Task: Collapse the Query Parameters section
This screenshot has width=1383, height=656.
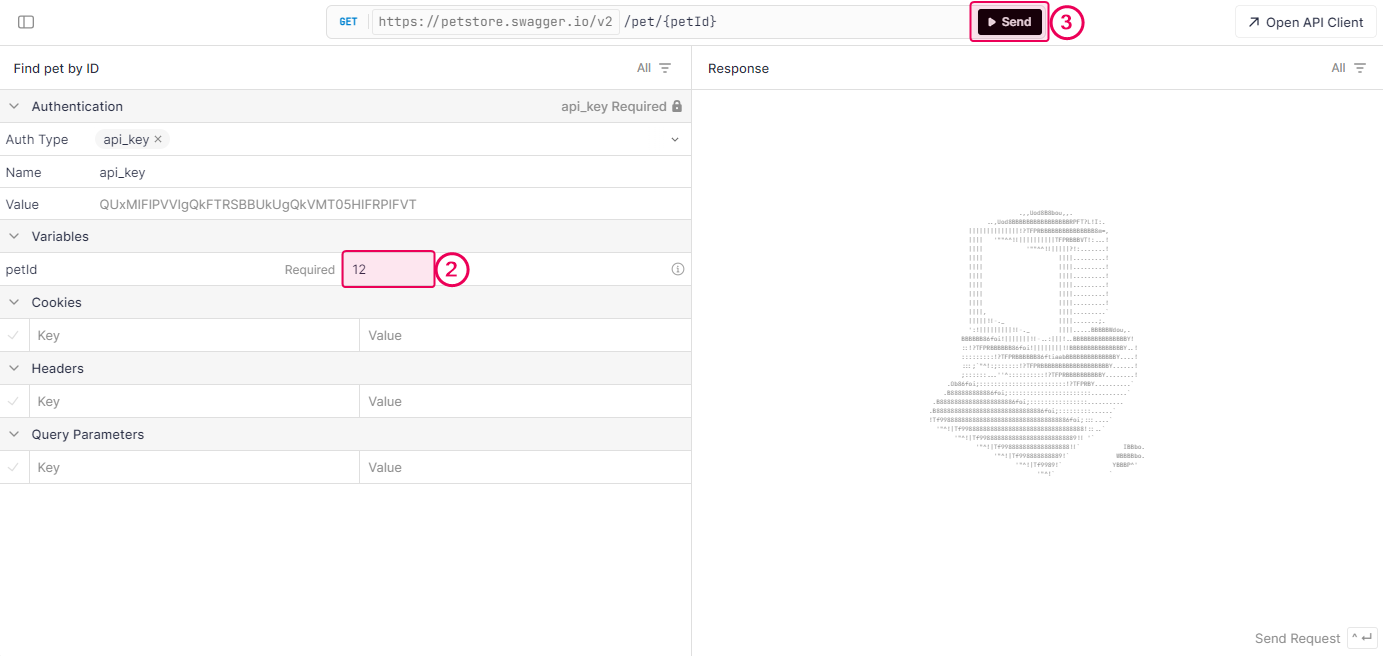Action: 14,435
